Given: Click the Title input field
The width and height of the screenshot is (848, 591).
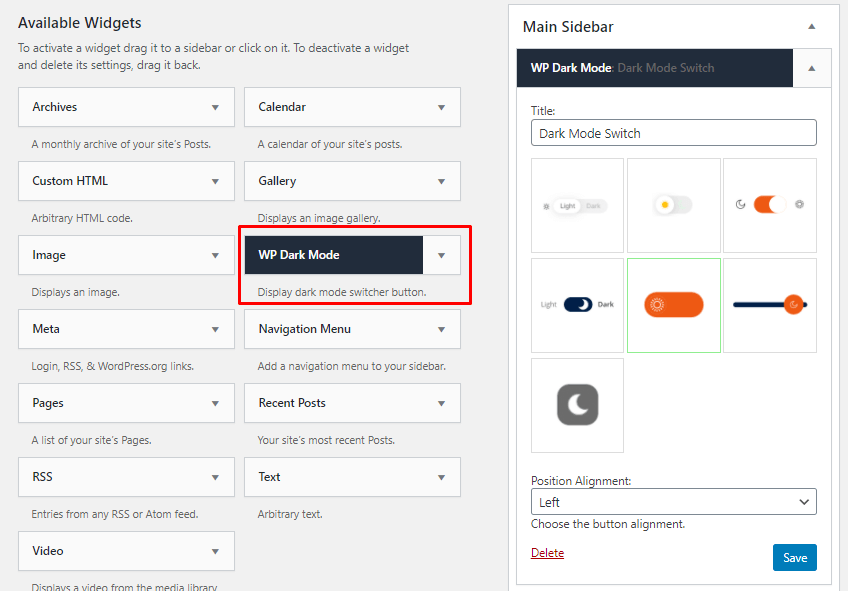Looking at the screenshot, I should [x=673, y=133].
